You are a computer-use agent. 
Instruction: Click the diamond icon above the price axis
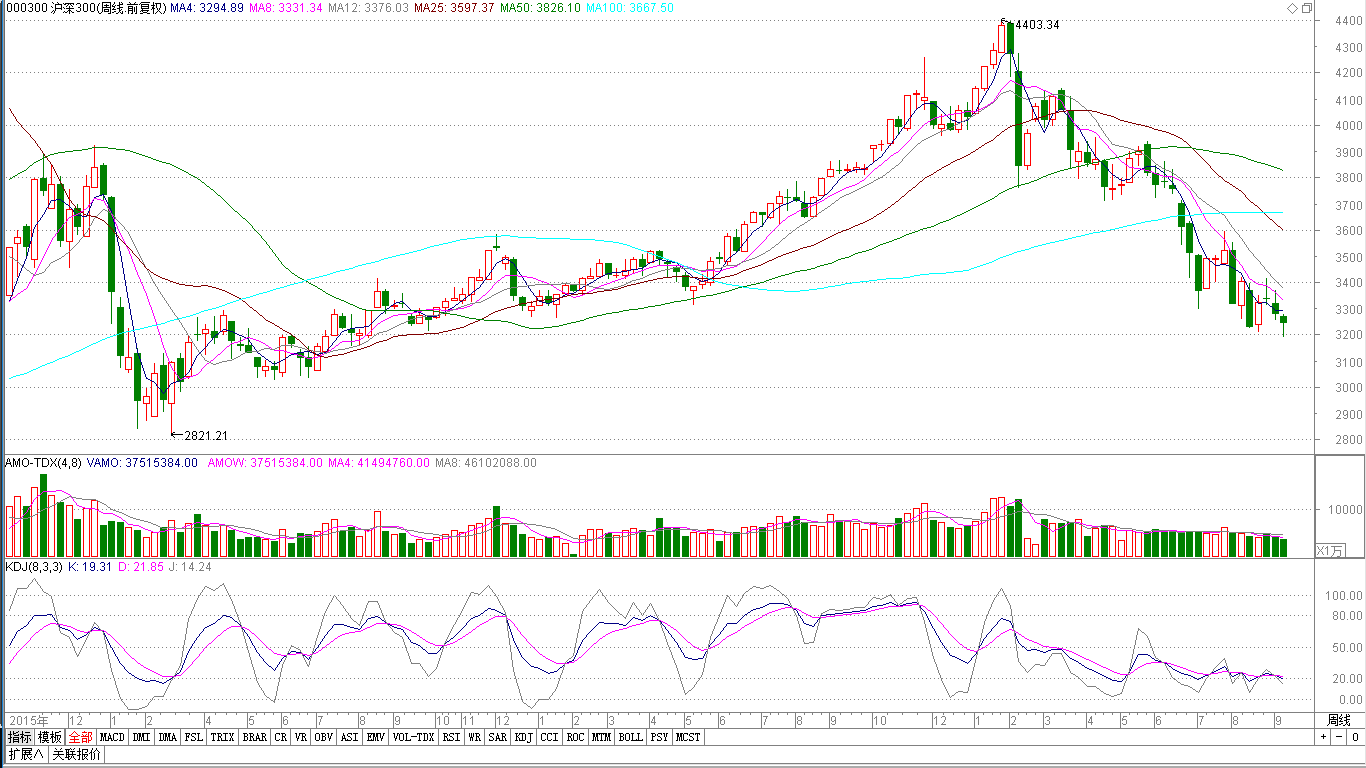tap(1293, 7)
